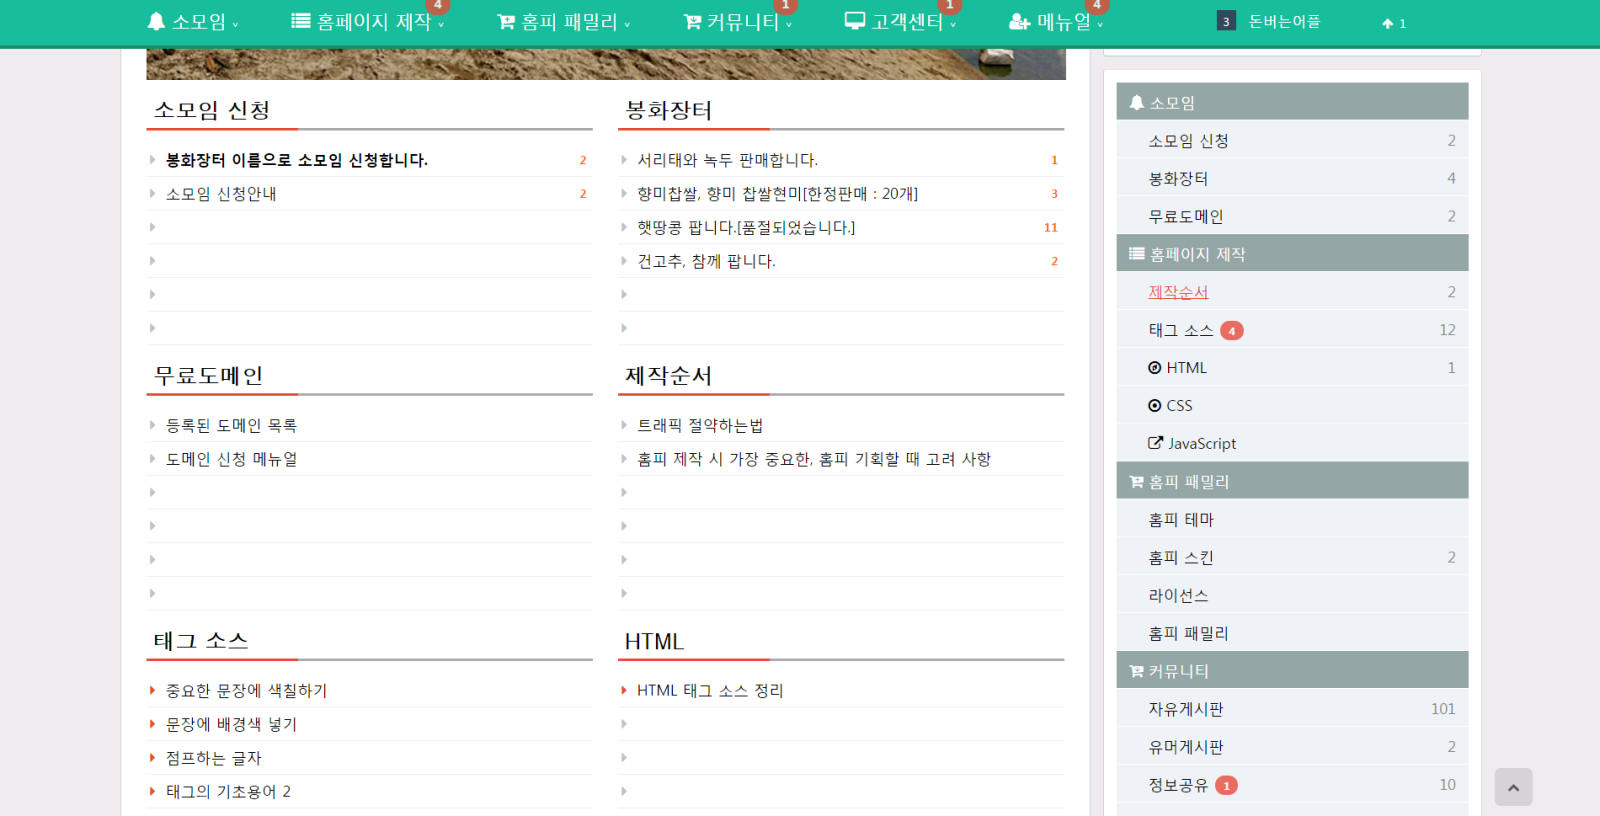Click the circle icon beside CSS in sidebar
This screenshot has width=1600, height=816.
pos(1155,405)
